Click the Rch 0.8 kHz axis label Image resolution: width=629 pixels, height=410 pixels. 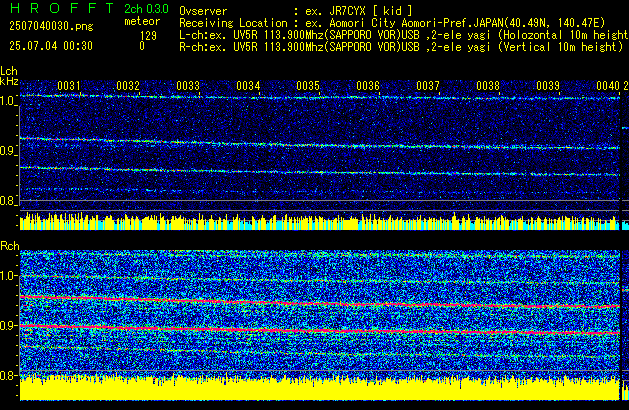tap(8, 375)
